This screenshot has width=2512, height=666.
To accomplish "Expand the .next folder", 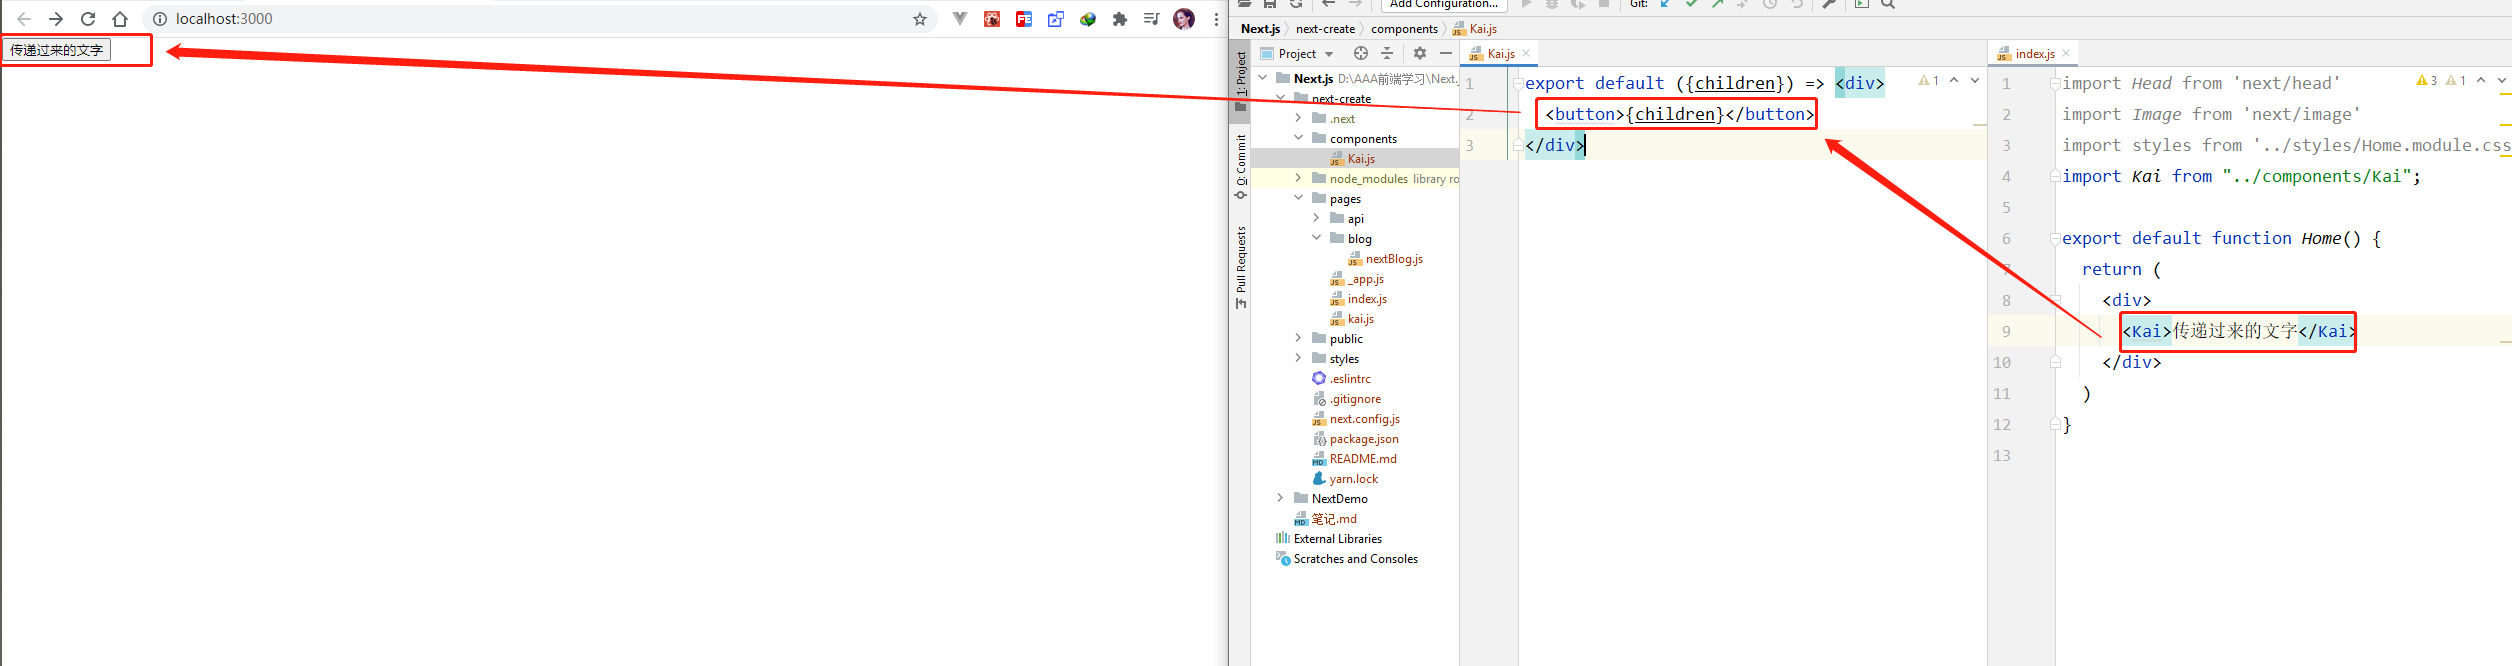I will 1299,118.
